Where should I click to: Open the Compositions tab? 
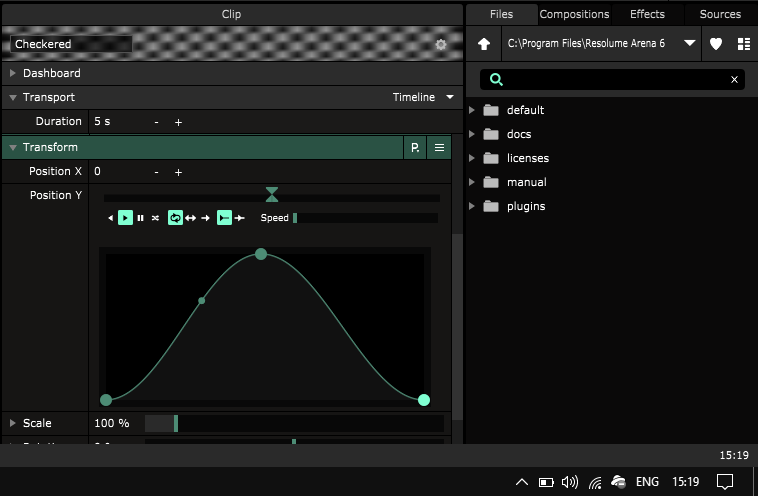(x=574, y=14)
